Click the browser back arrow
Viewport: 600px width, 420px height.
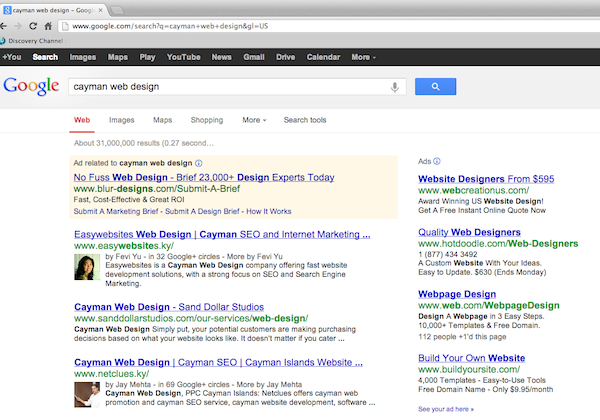point(3,26)
